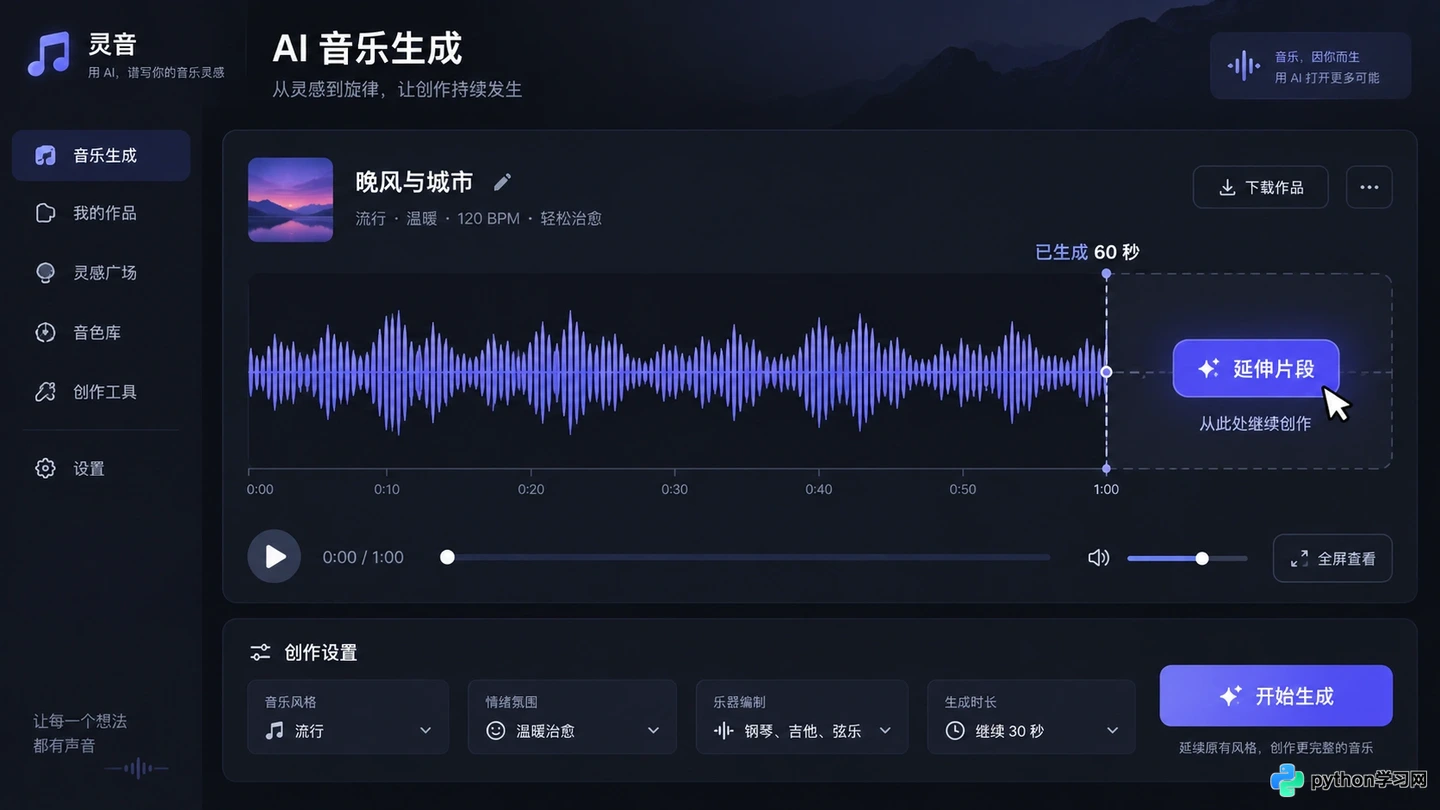
Task: Click the 0:00 / 1:00 time display
Action: coord(363,557)
